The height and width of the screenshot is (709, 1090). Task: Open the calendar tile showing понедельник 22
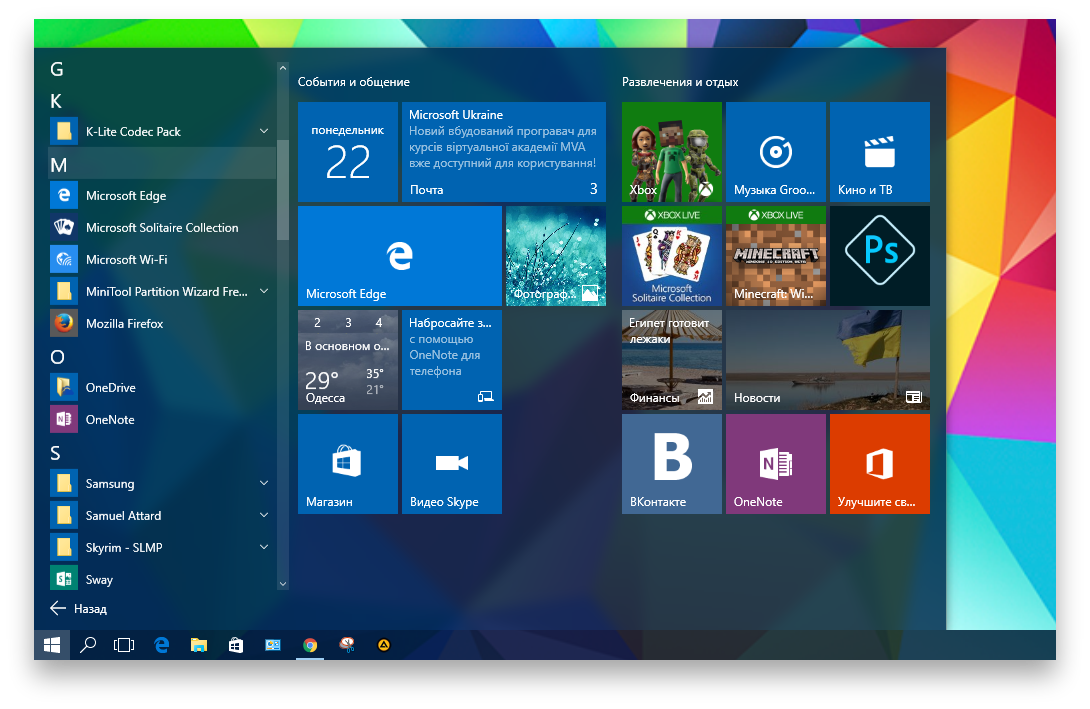348,152
